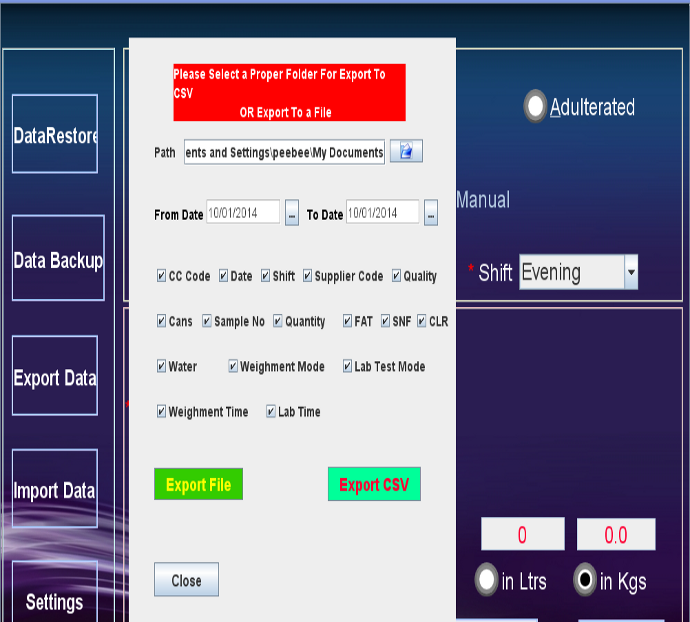Viewport: 690px width, 622px height.
Task: Click the From Date input field
Action: 243,213
